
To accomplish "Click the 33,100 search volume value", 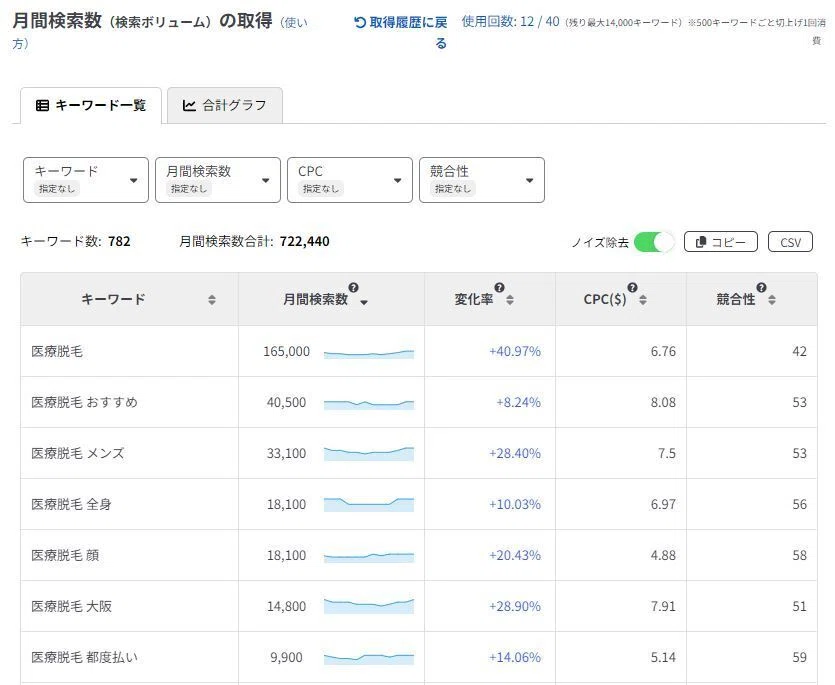I will point(286,453).
